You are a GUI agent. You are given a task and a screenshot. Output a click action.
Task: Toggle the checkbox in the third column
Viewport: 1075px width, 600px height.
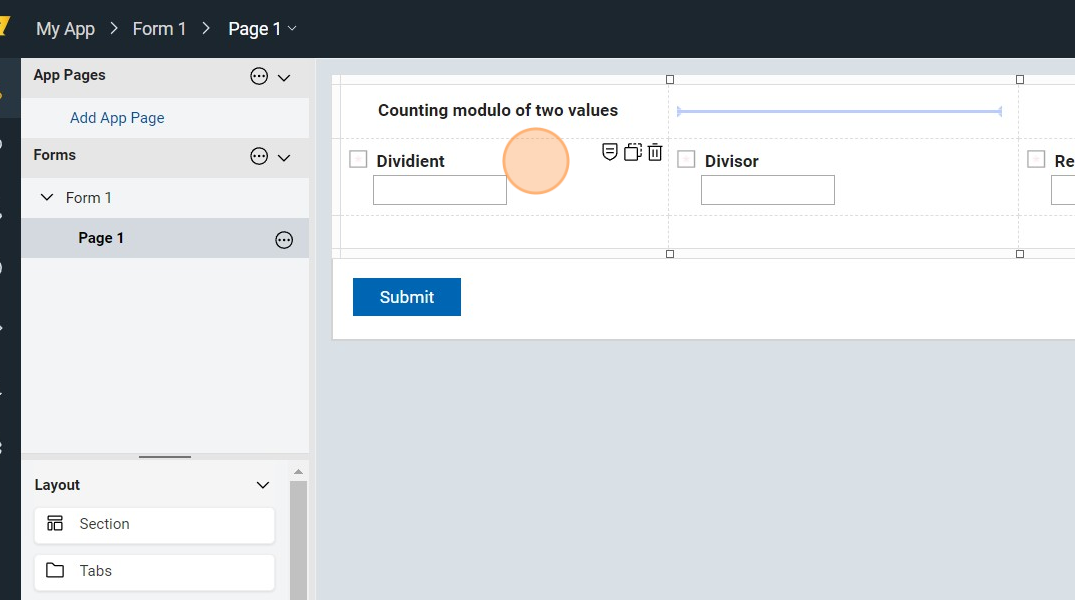tap(1036, 160)
